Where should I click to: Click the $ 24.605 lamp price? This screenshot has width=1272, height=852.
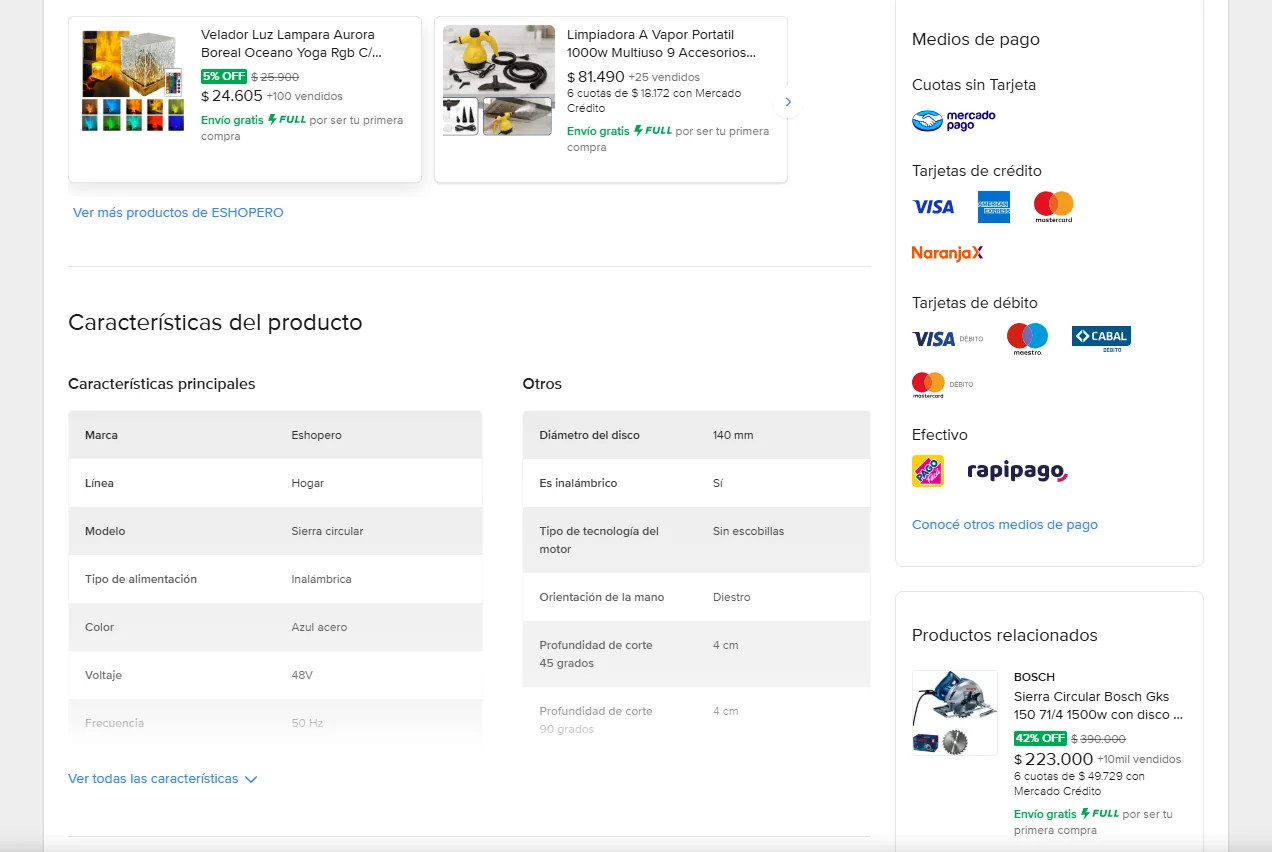click(x=232, y=96)
